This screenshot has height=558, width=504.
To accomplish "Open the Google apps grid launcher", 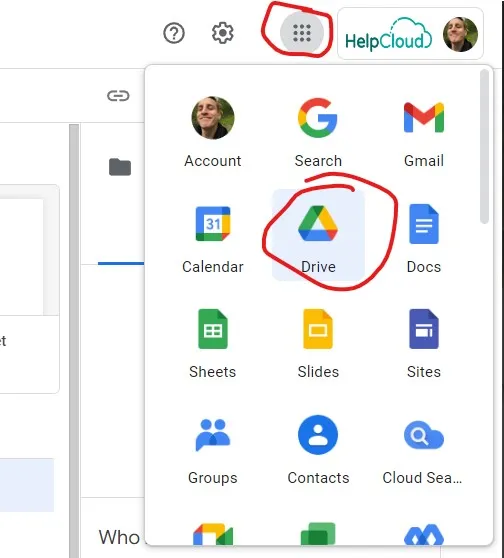I will [302, 33].
